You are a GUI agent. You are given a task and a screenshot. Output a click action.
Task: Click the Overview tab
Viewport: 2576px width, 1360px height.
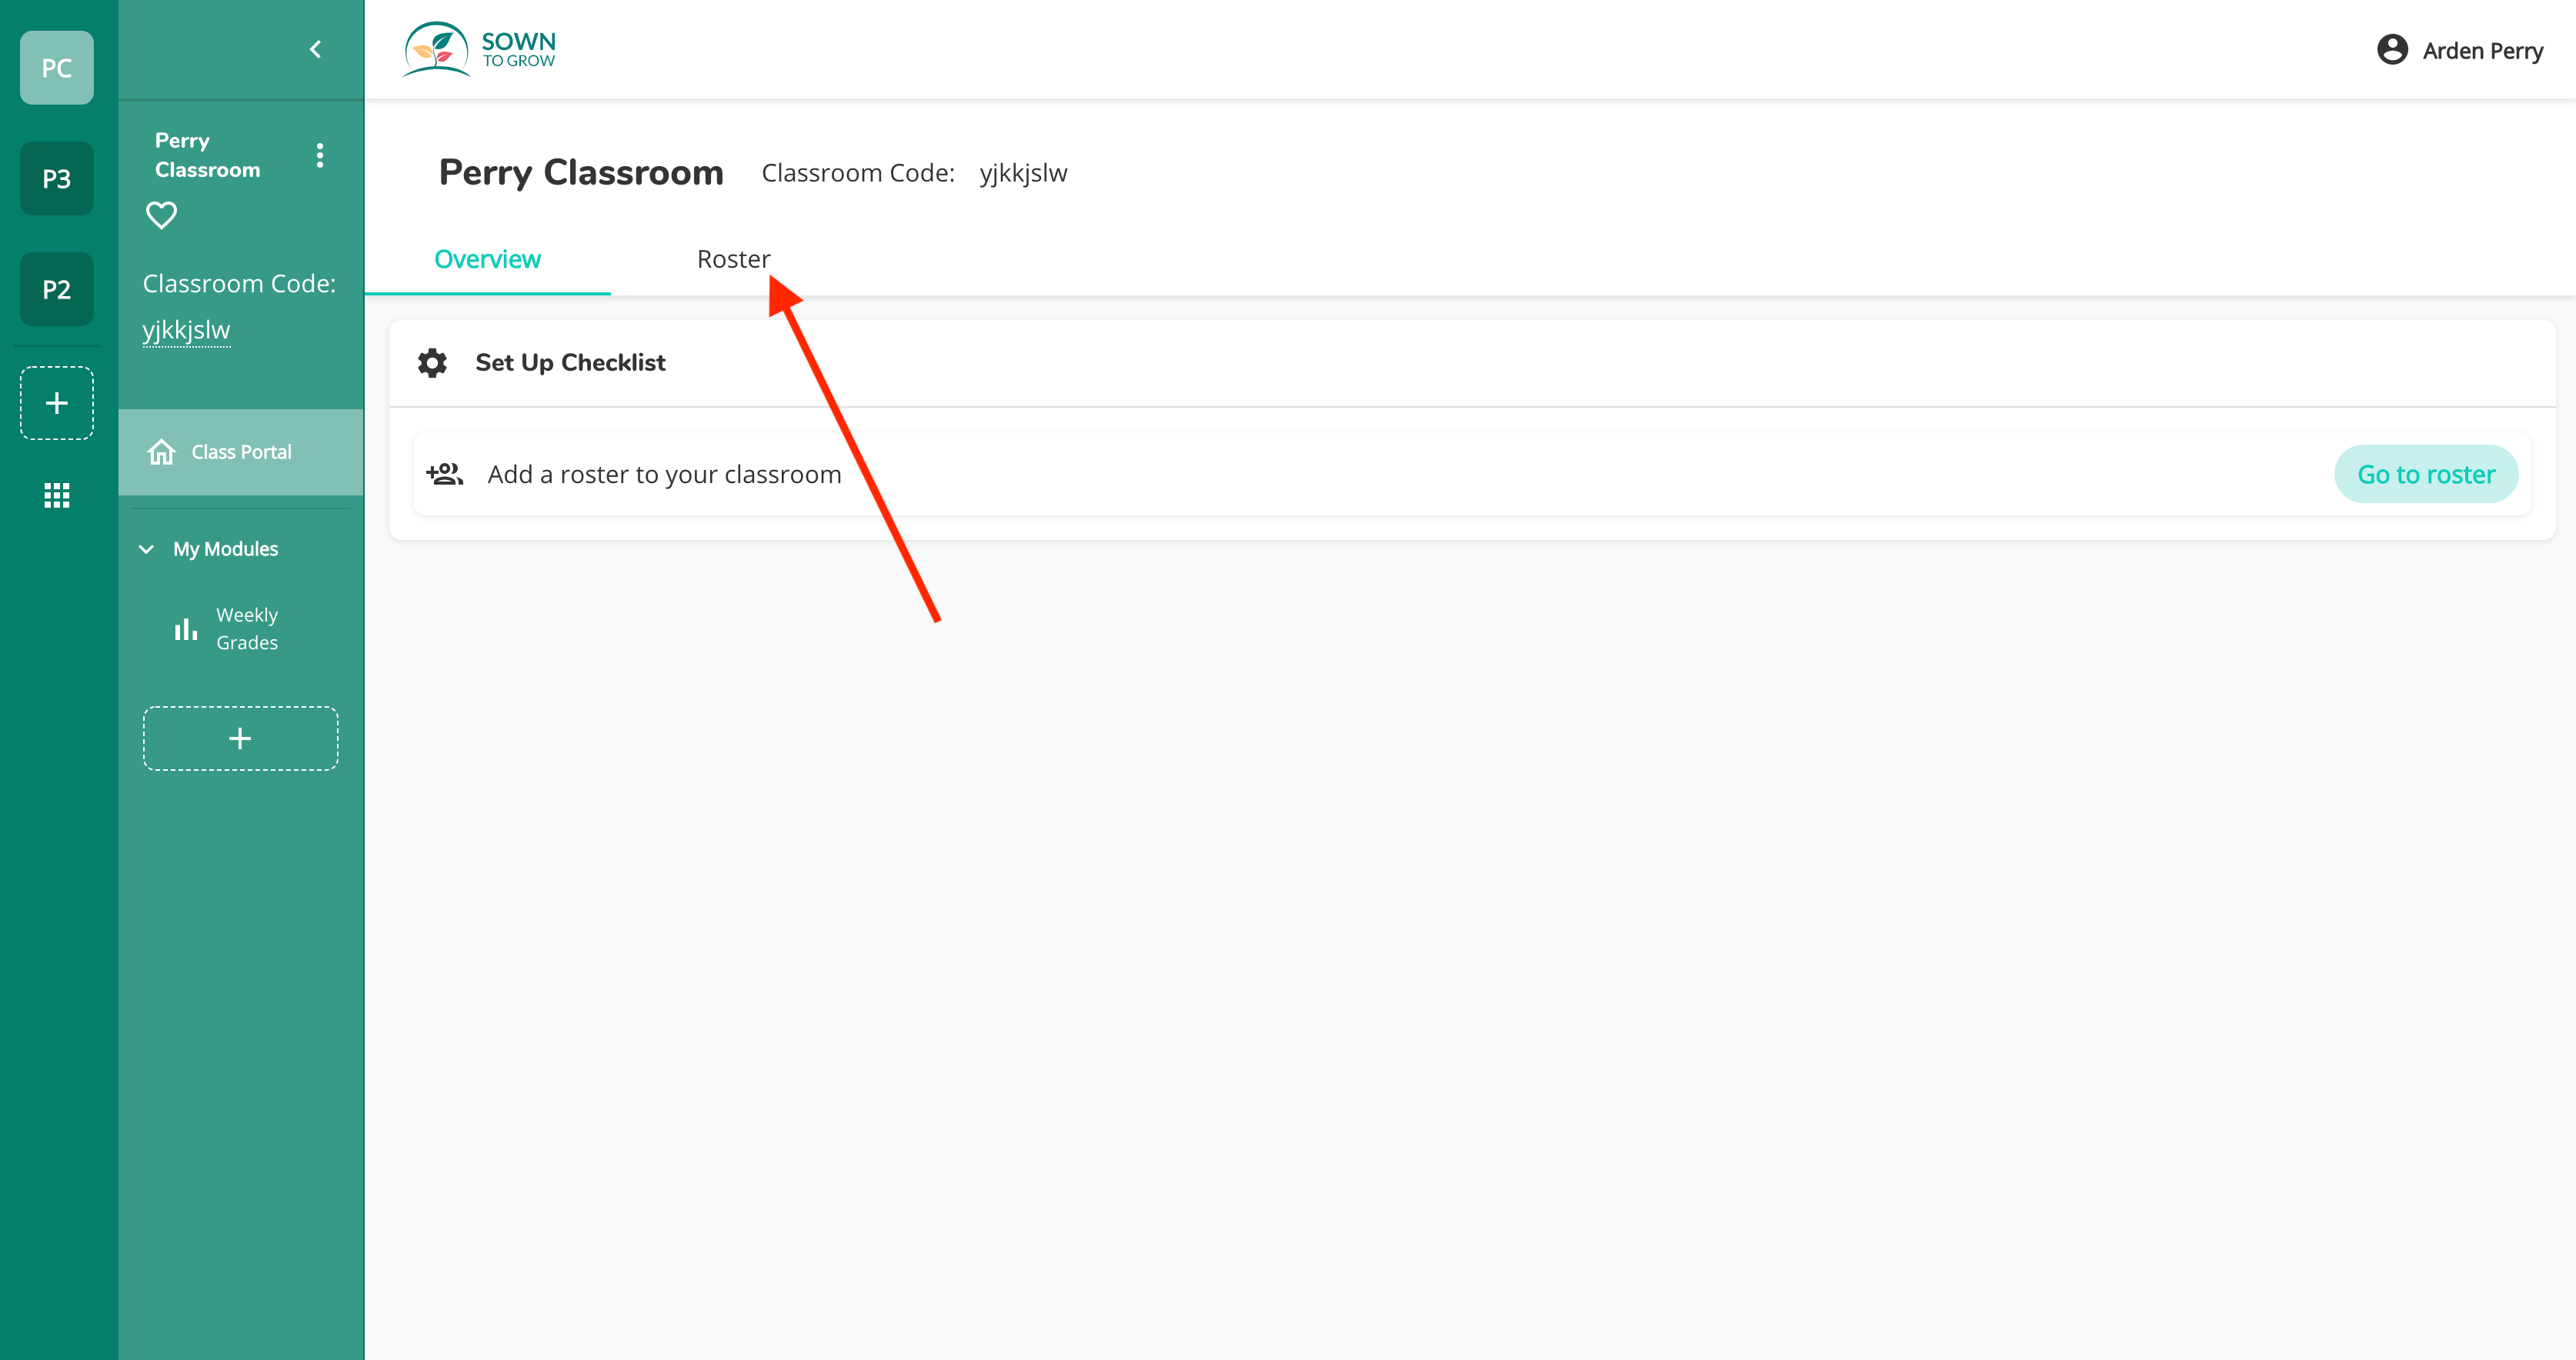coord(486,259)
